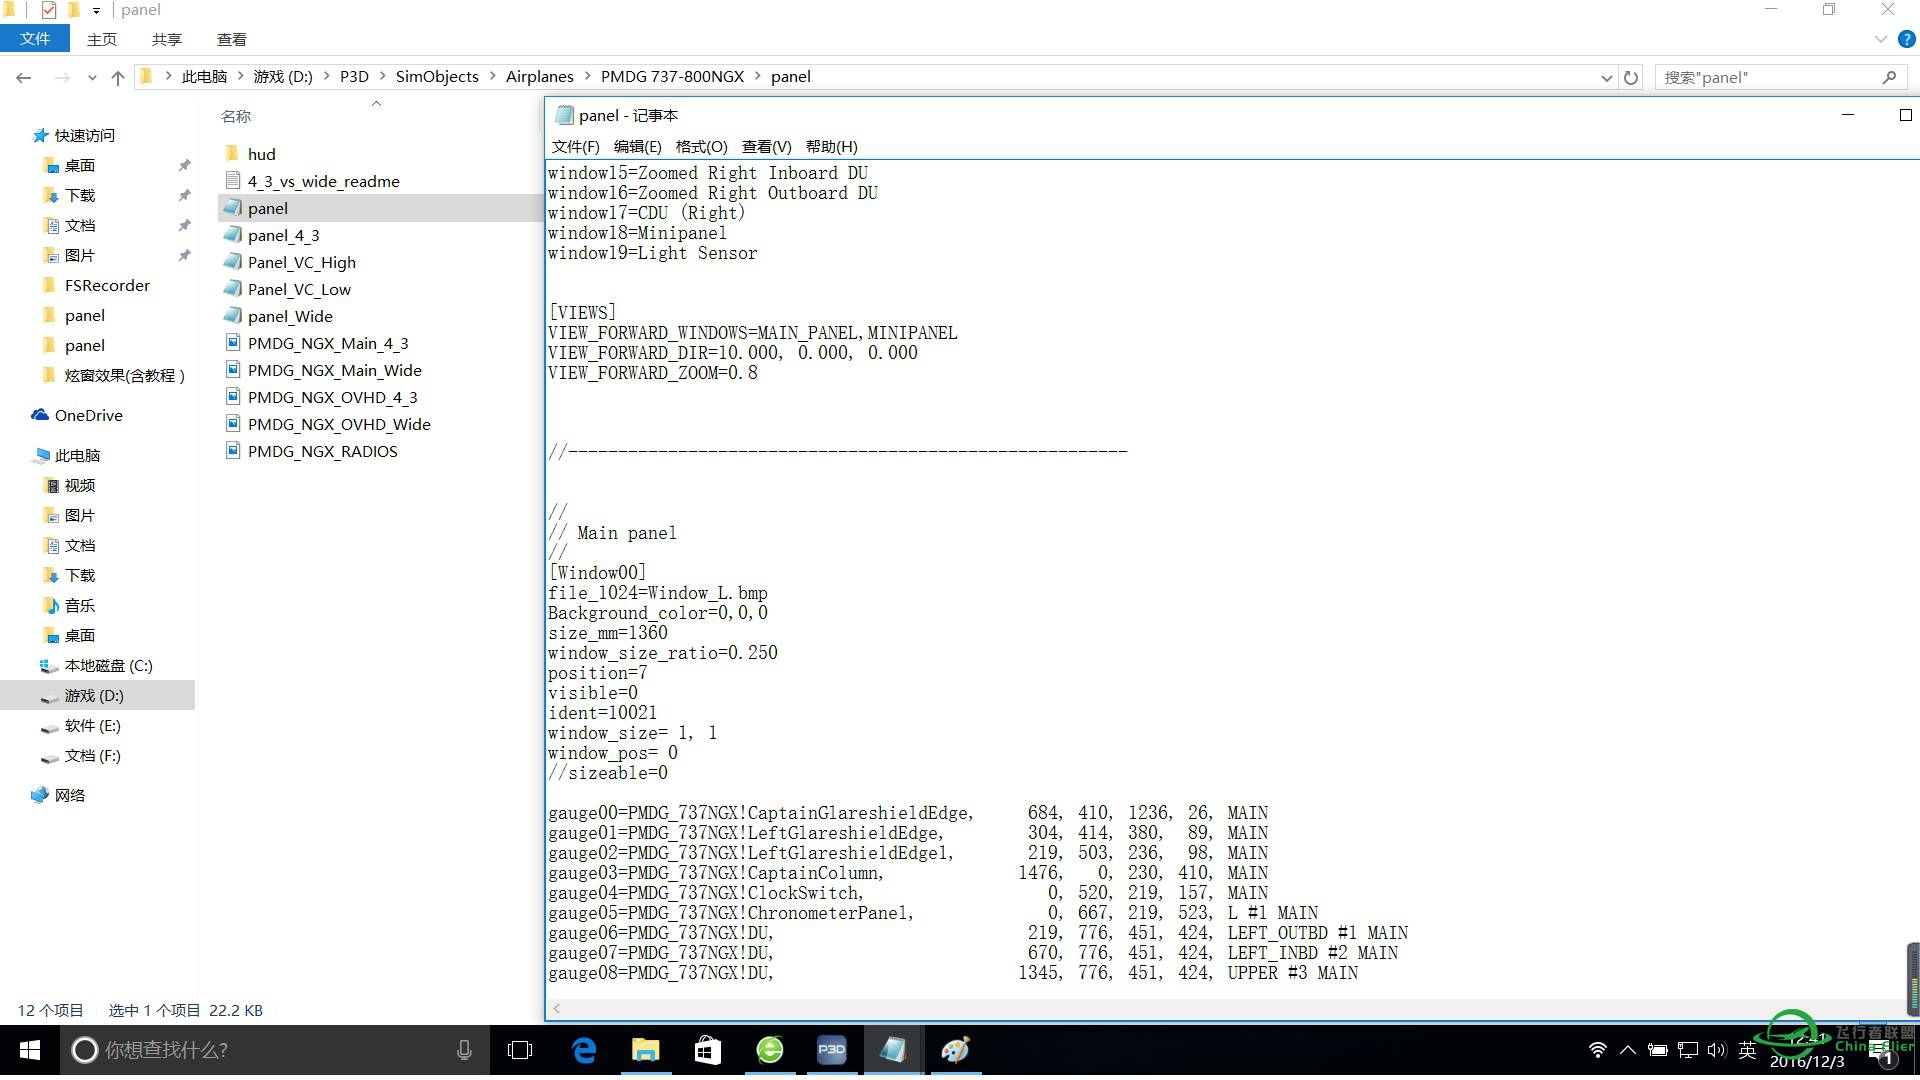
Task: Go forward in Explorer navigation
Action: [62, 77]
